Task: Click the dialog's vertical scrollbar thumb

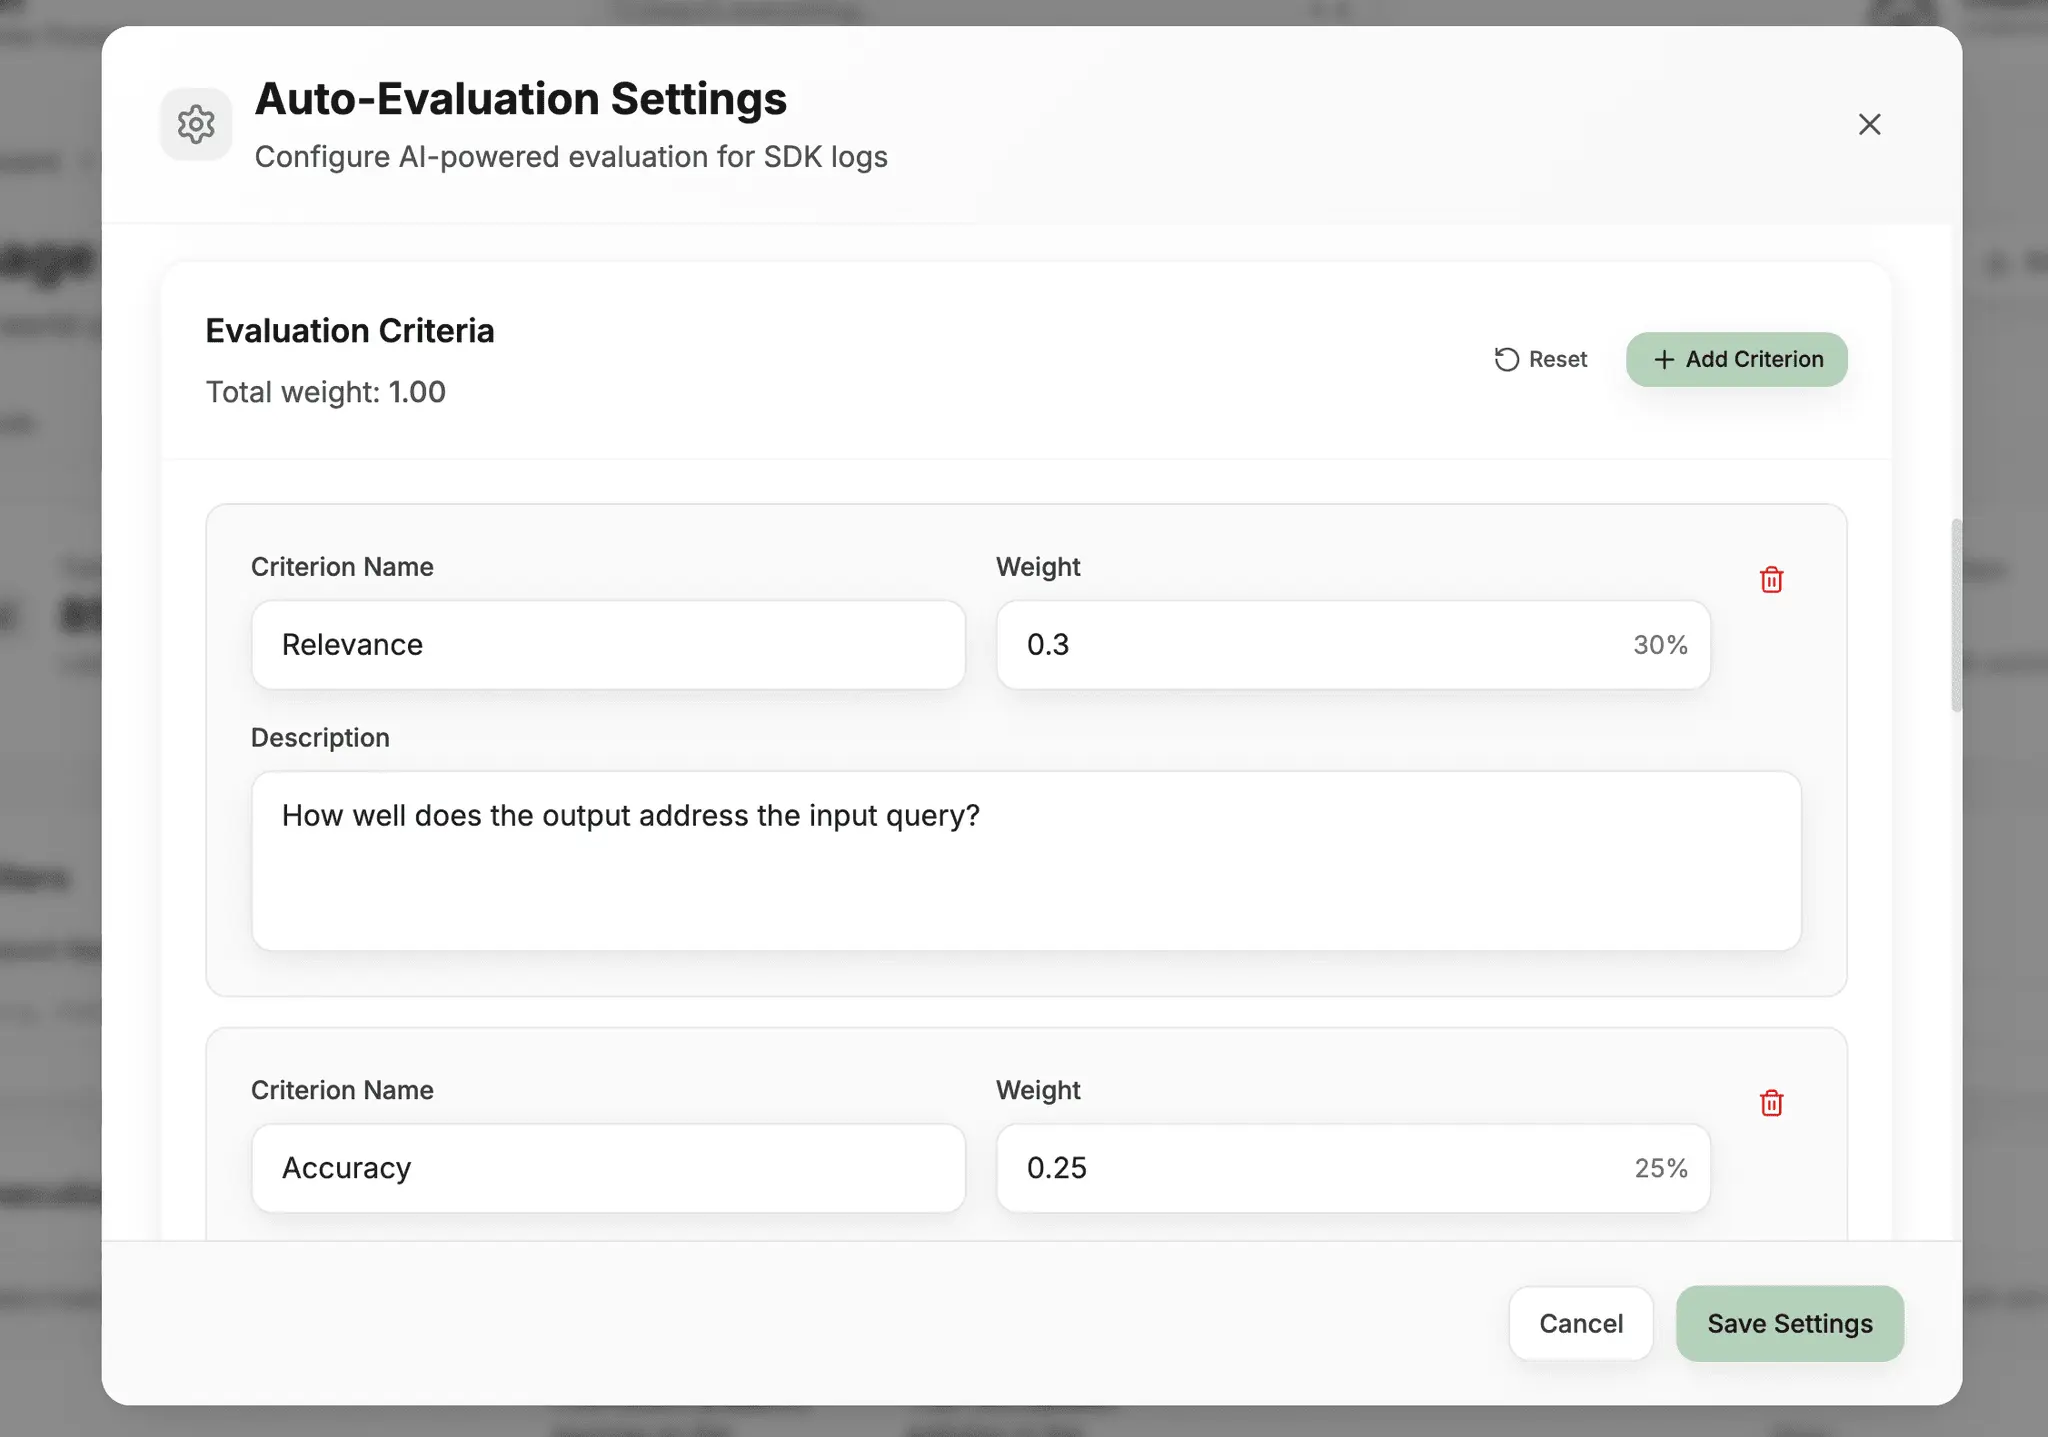Action: (x=1956, y=615)
